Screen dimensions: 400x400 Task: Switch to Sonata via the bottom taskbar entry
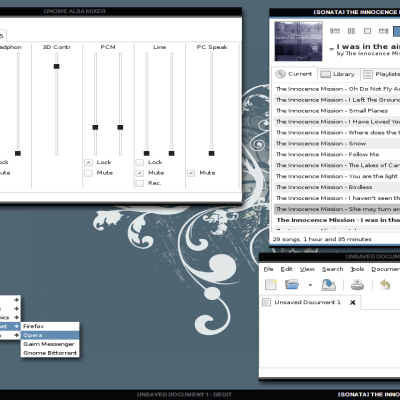click(368, 395)
